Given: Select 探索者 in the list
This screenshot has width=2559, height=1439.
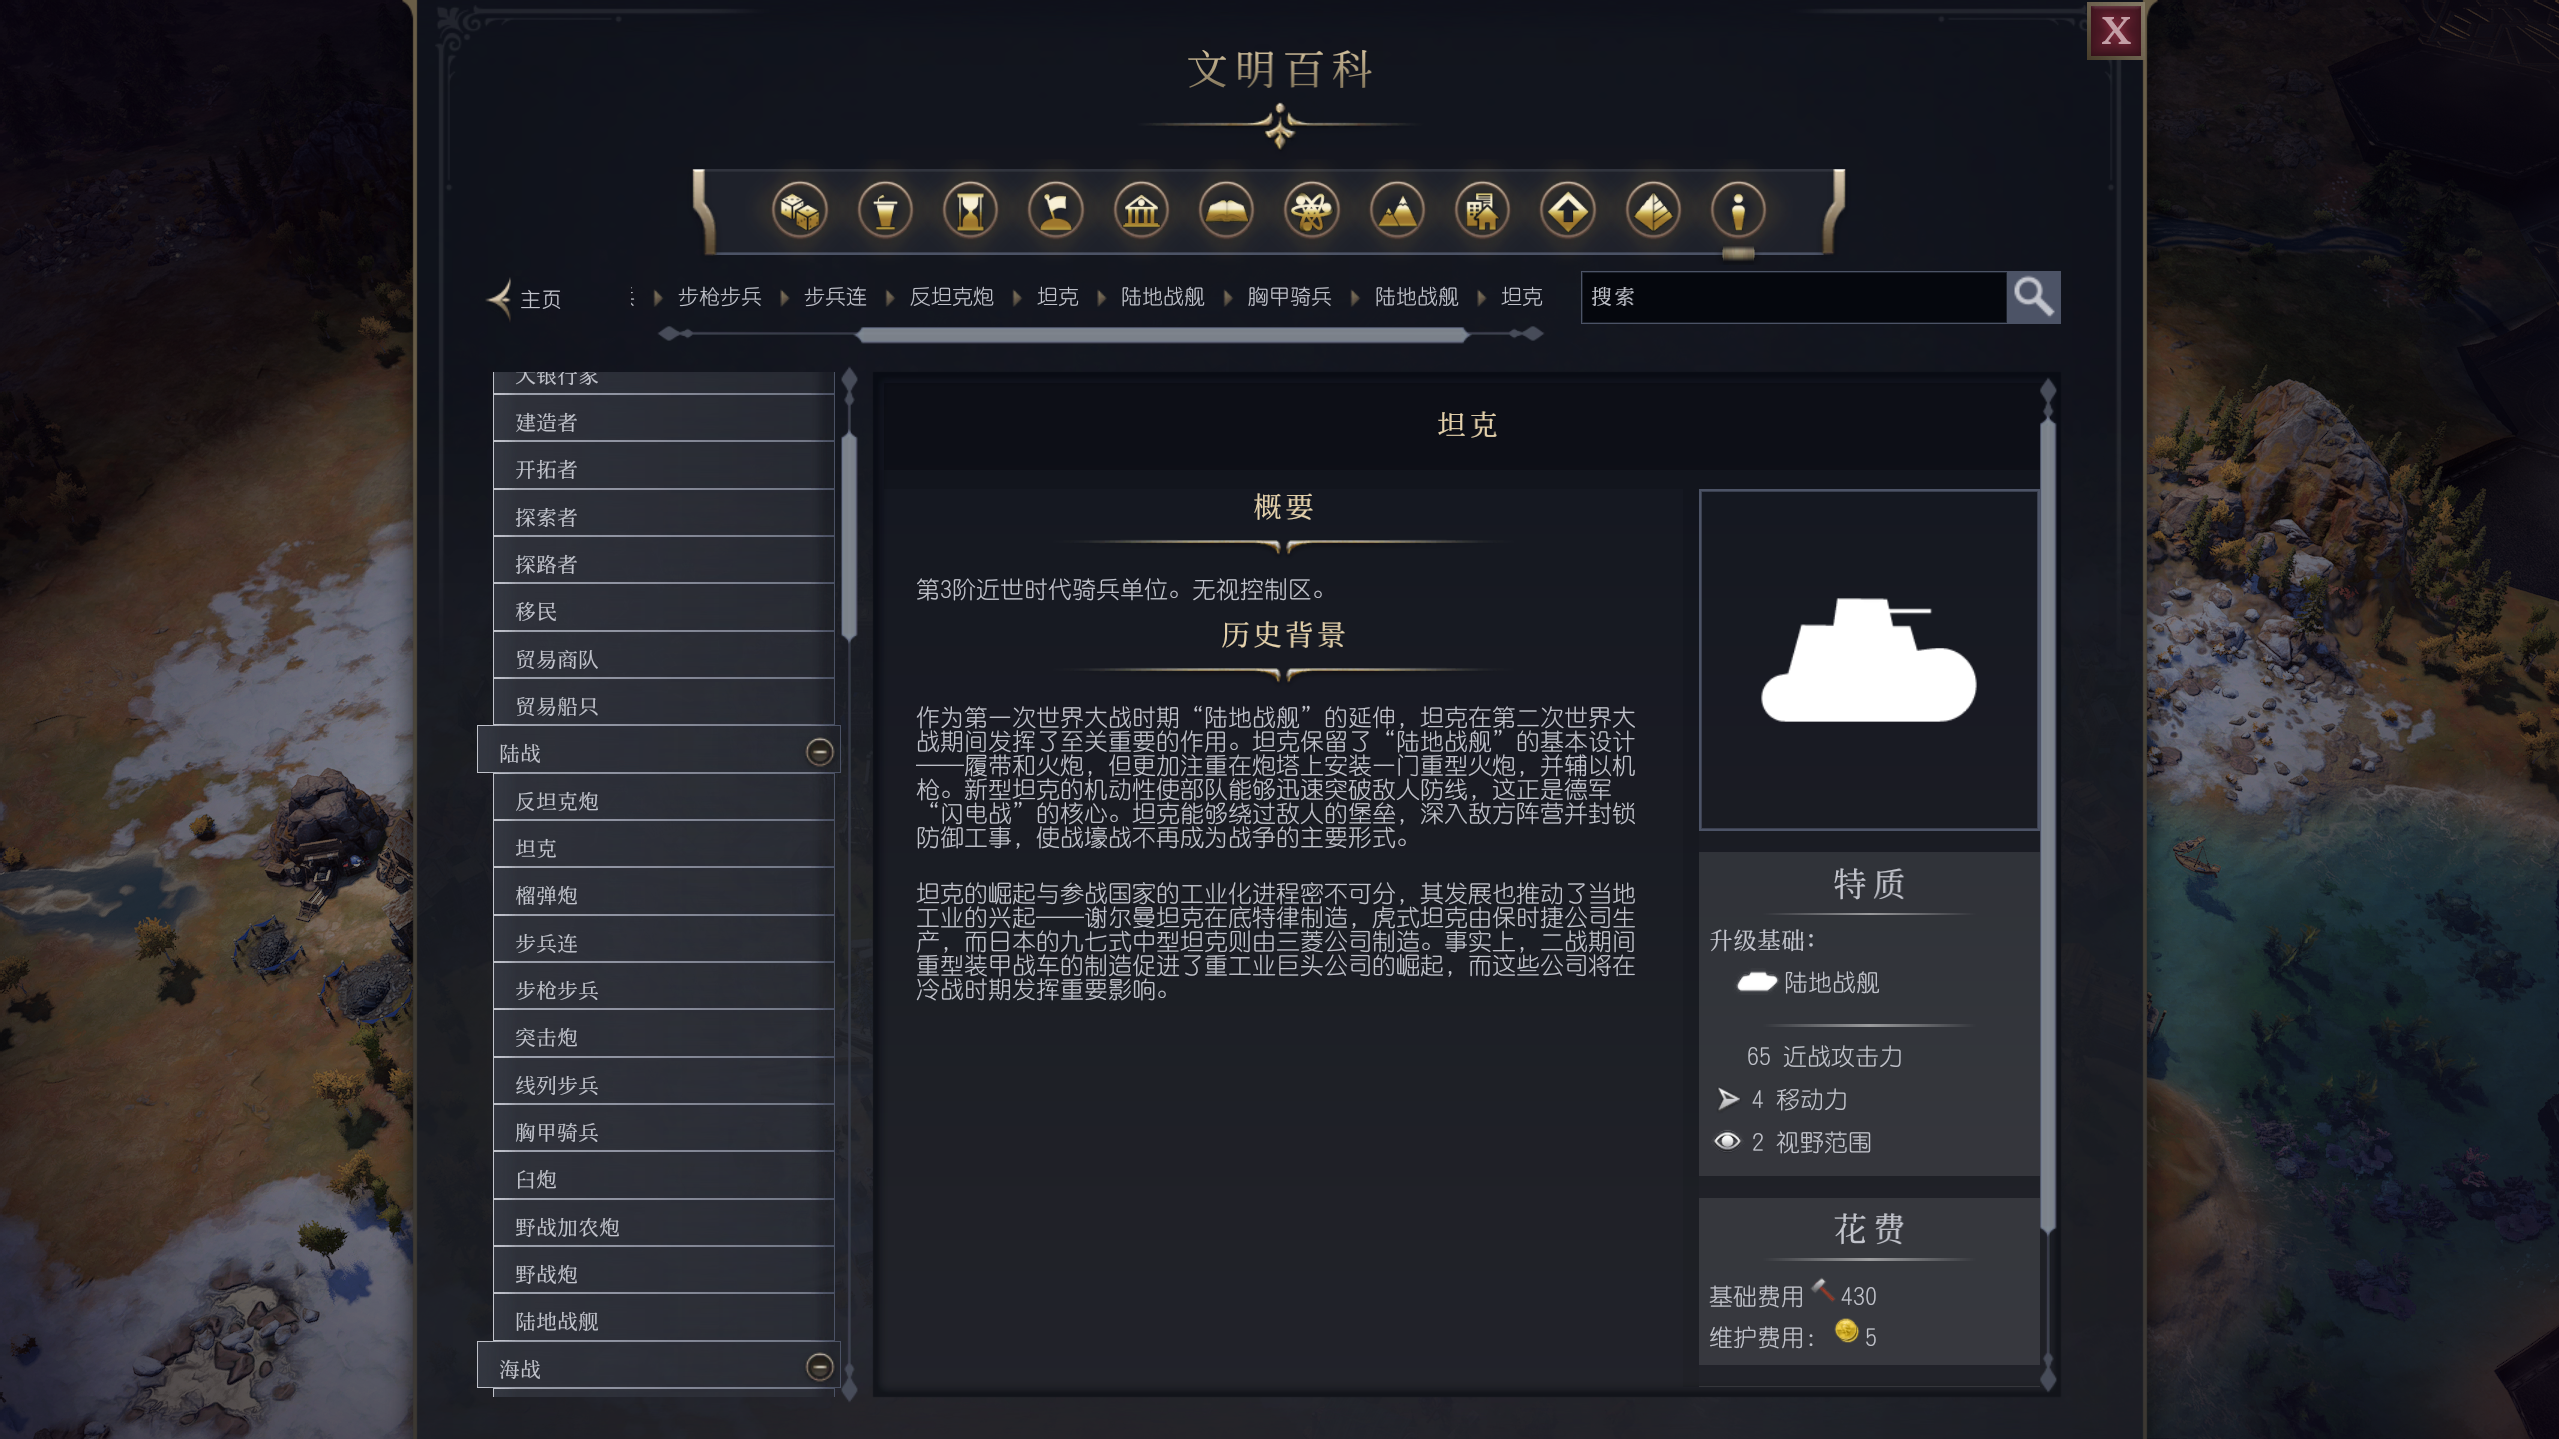Looking at the screenshot, I should pos(663,517).
